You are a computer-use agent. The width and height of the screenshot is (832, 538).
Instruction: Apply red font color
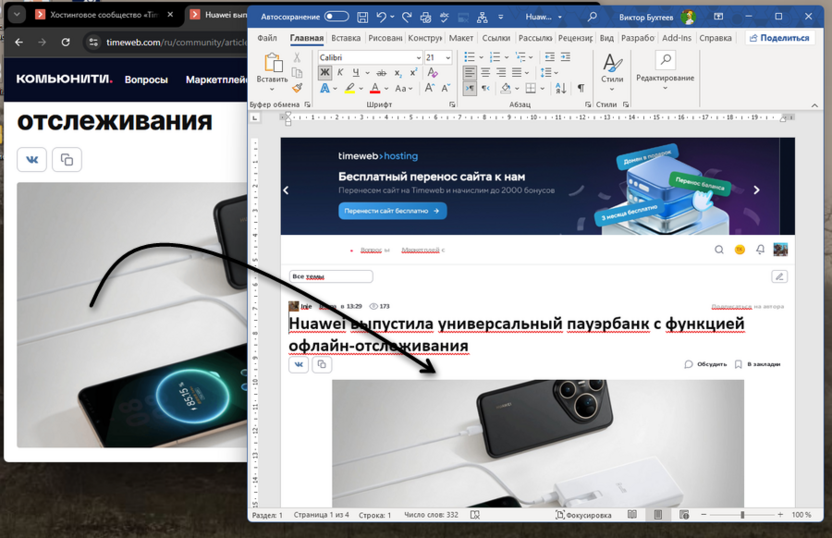375,88
